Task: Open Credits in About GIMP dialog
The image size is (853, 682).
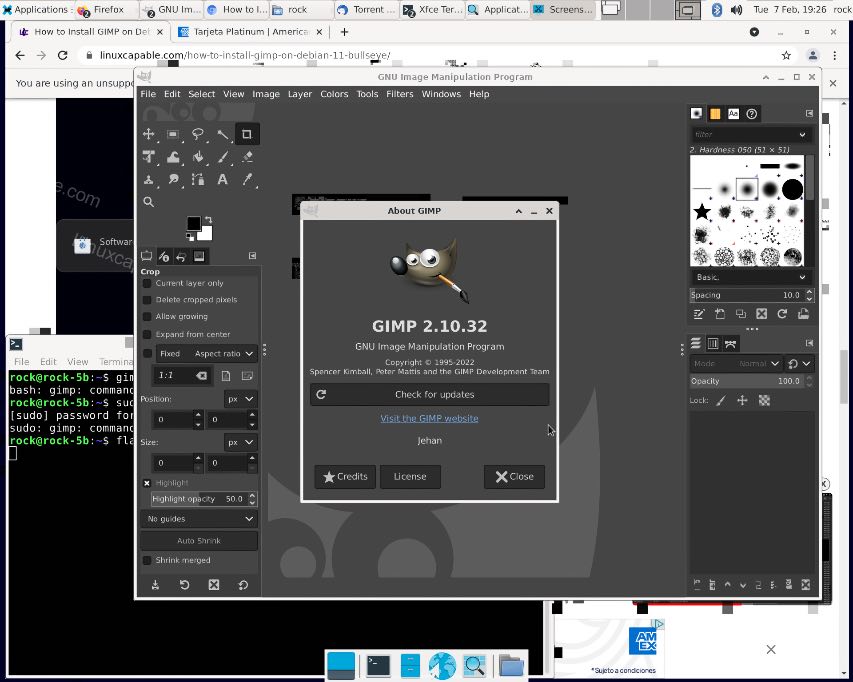Action: (x=345, y=477)
